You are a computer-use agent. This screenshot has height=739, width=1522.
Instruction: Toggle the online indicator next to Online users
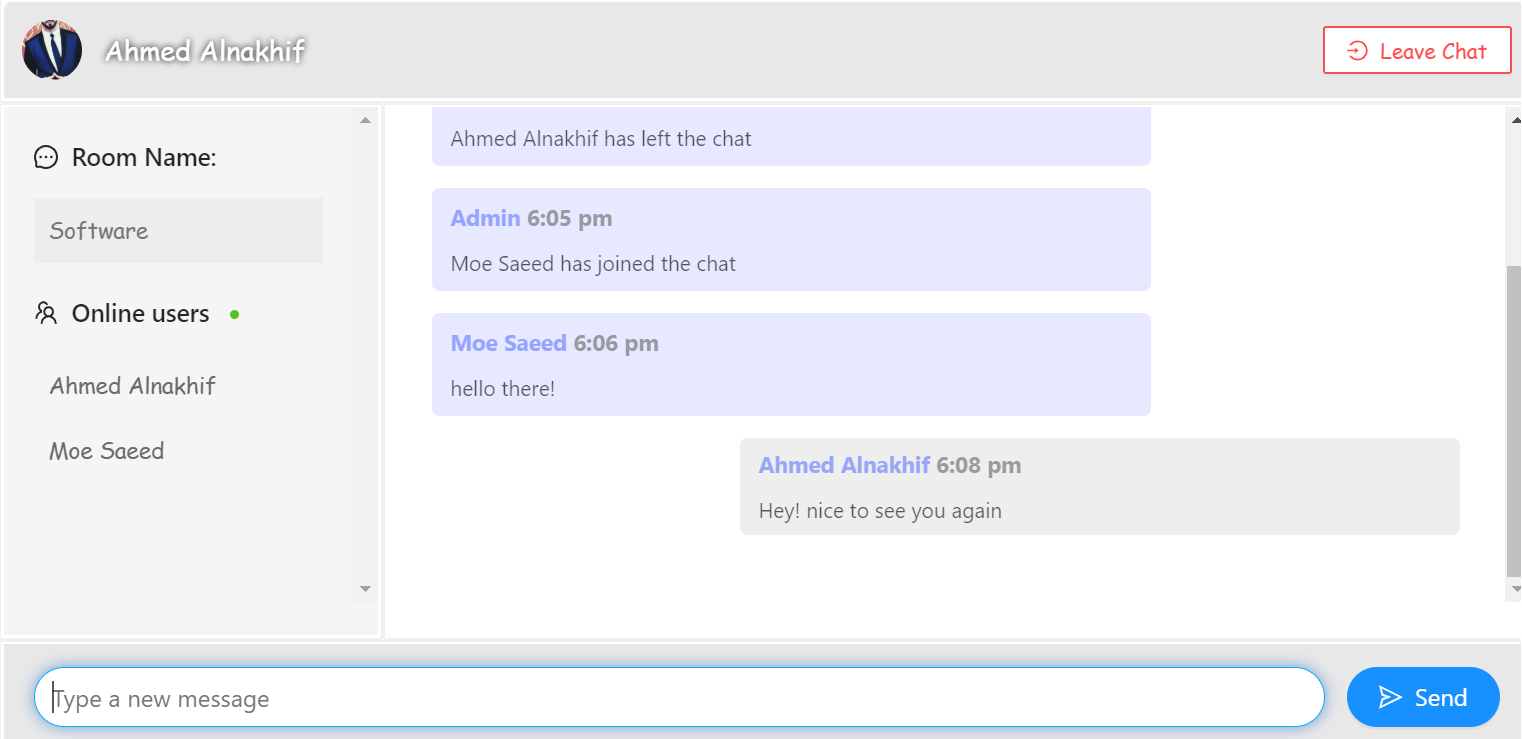[x=234, y=314]
